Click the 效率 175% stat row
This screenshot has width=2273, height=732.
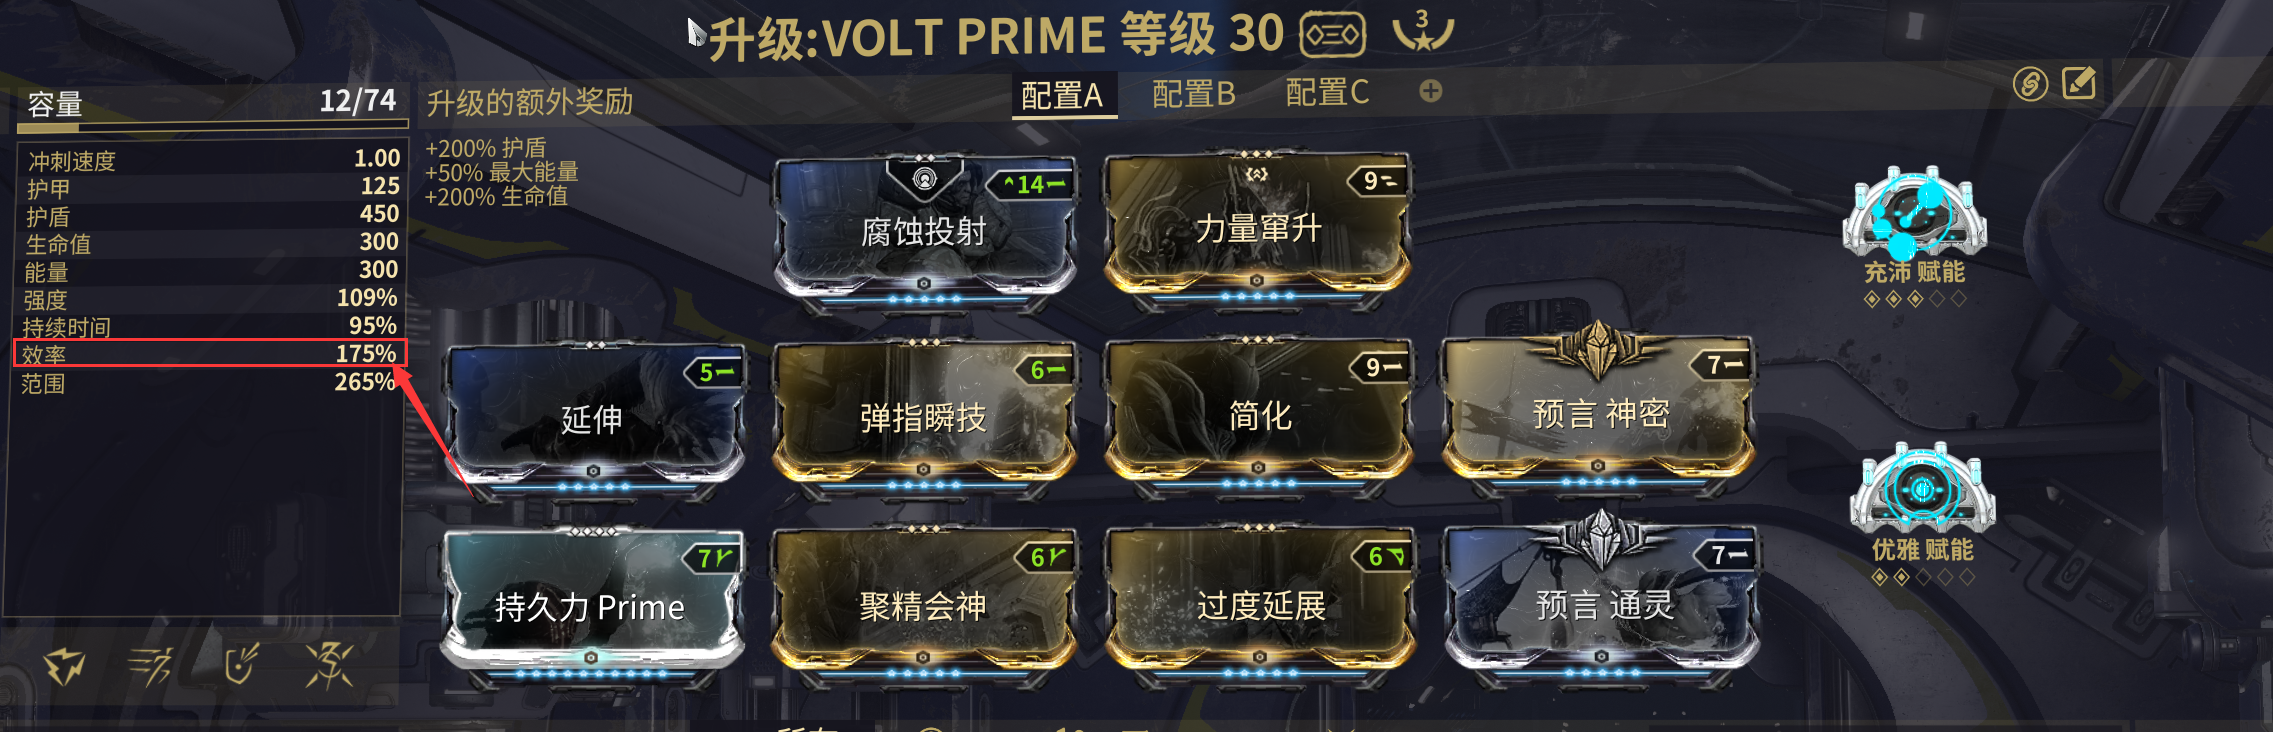coord(210,354)
